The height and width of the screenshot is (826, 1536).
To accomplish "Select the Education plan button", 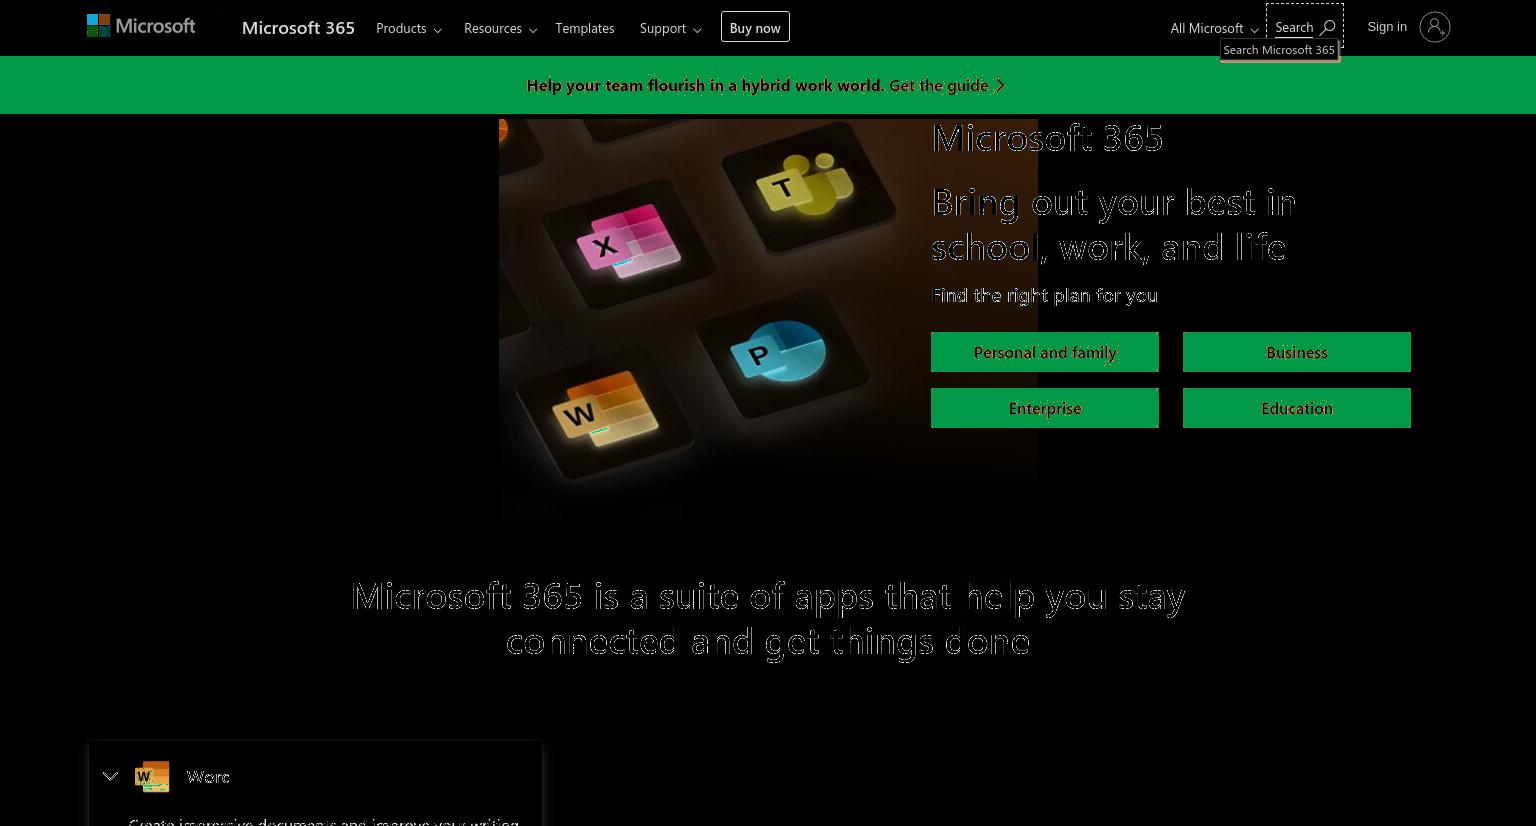I will click(x=1297, y=408).
